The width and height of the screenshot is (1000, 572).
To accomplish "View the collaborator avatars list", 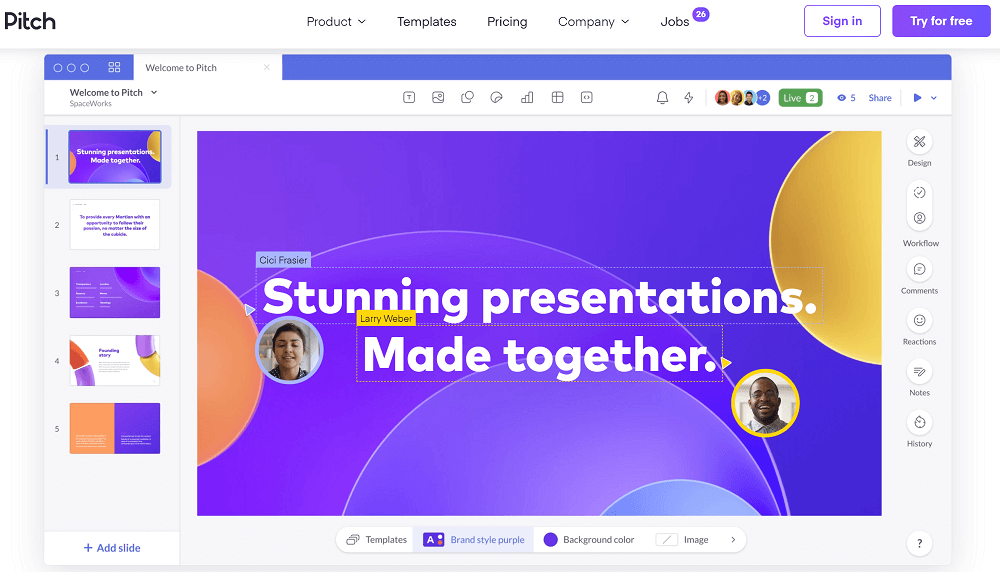I will tap(742, 98).
